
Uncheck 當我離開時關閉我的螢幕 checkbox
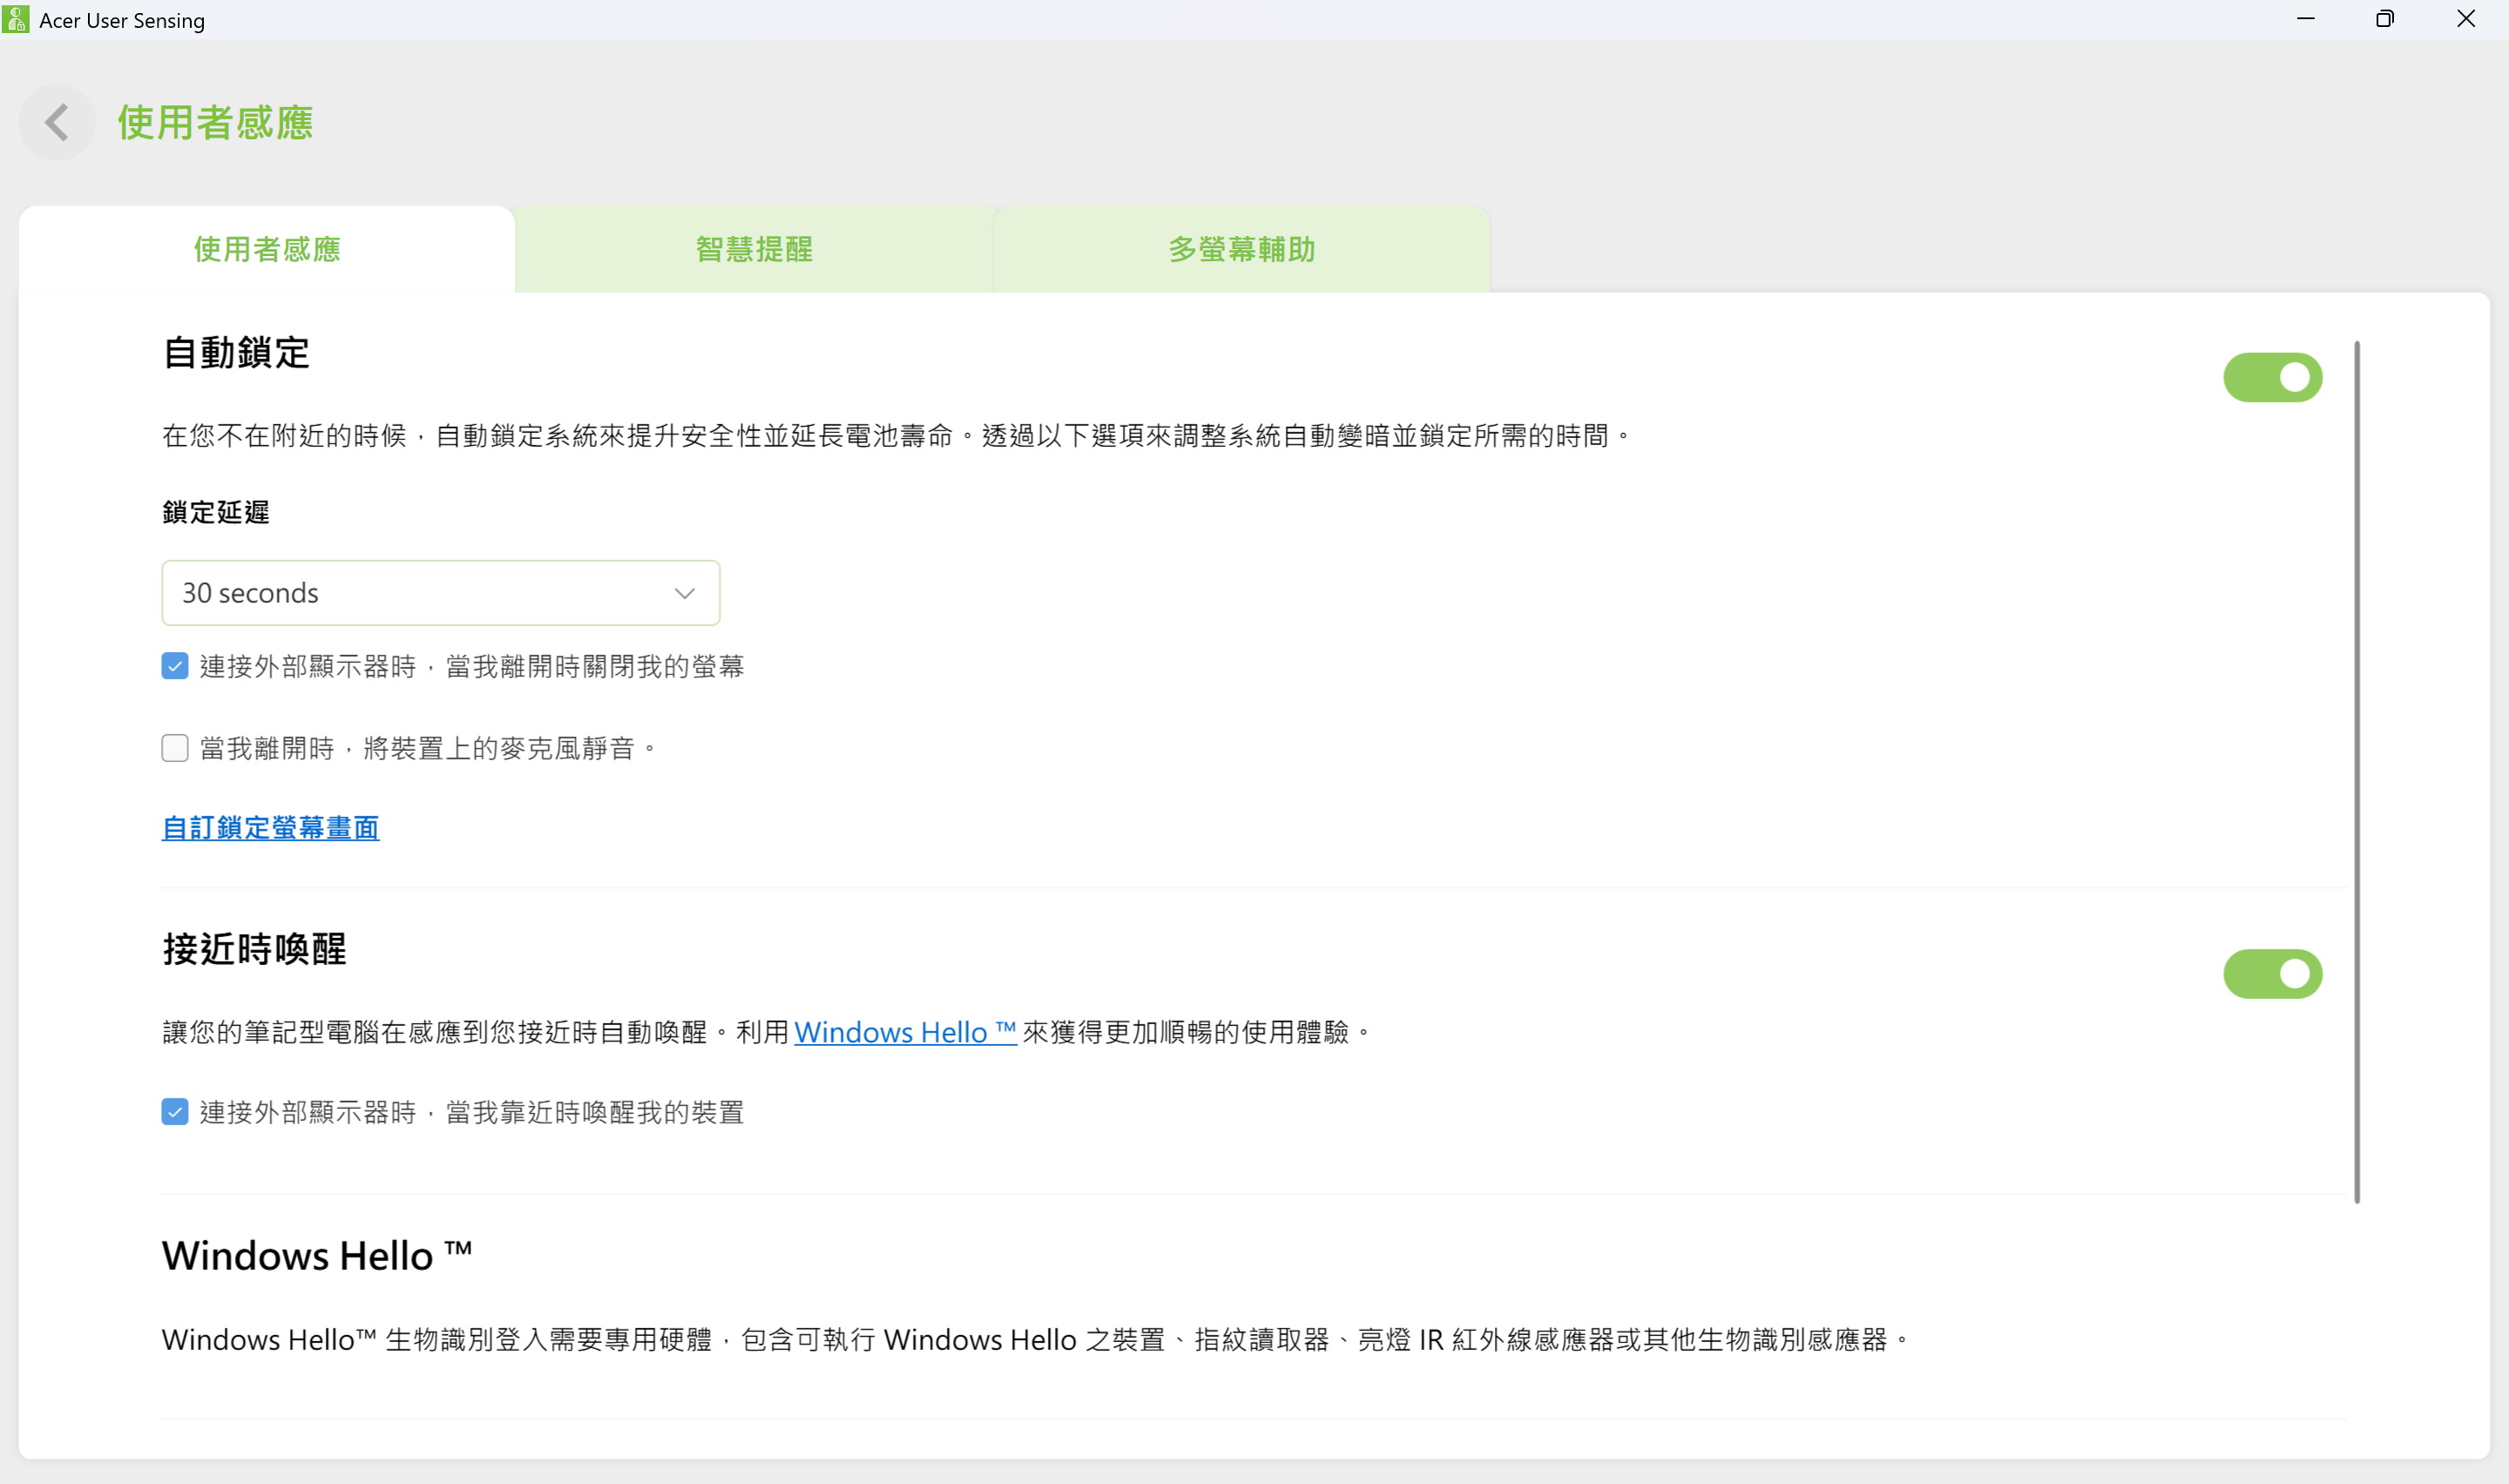175,666
